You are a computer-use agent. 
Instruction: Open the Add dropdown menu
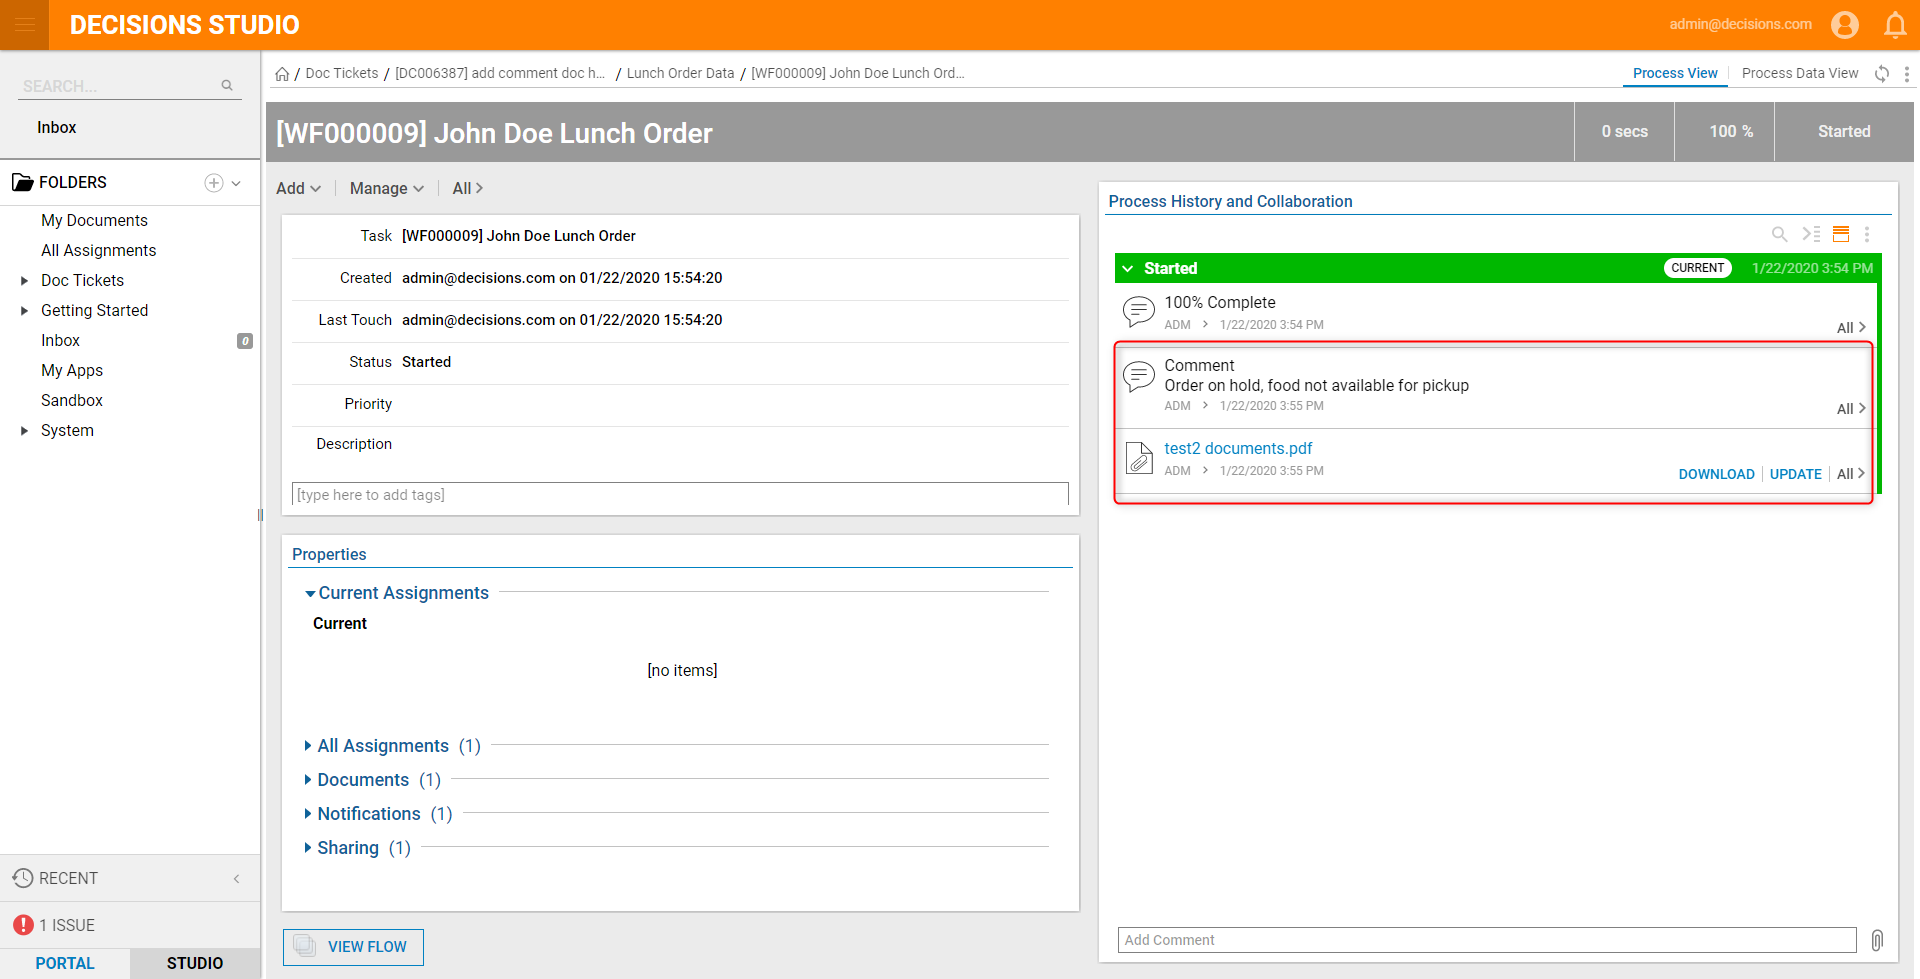pyautogui.click(x=298, y=188)
